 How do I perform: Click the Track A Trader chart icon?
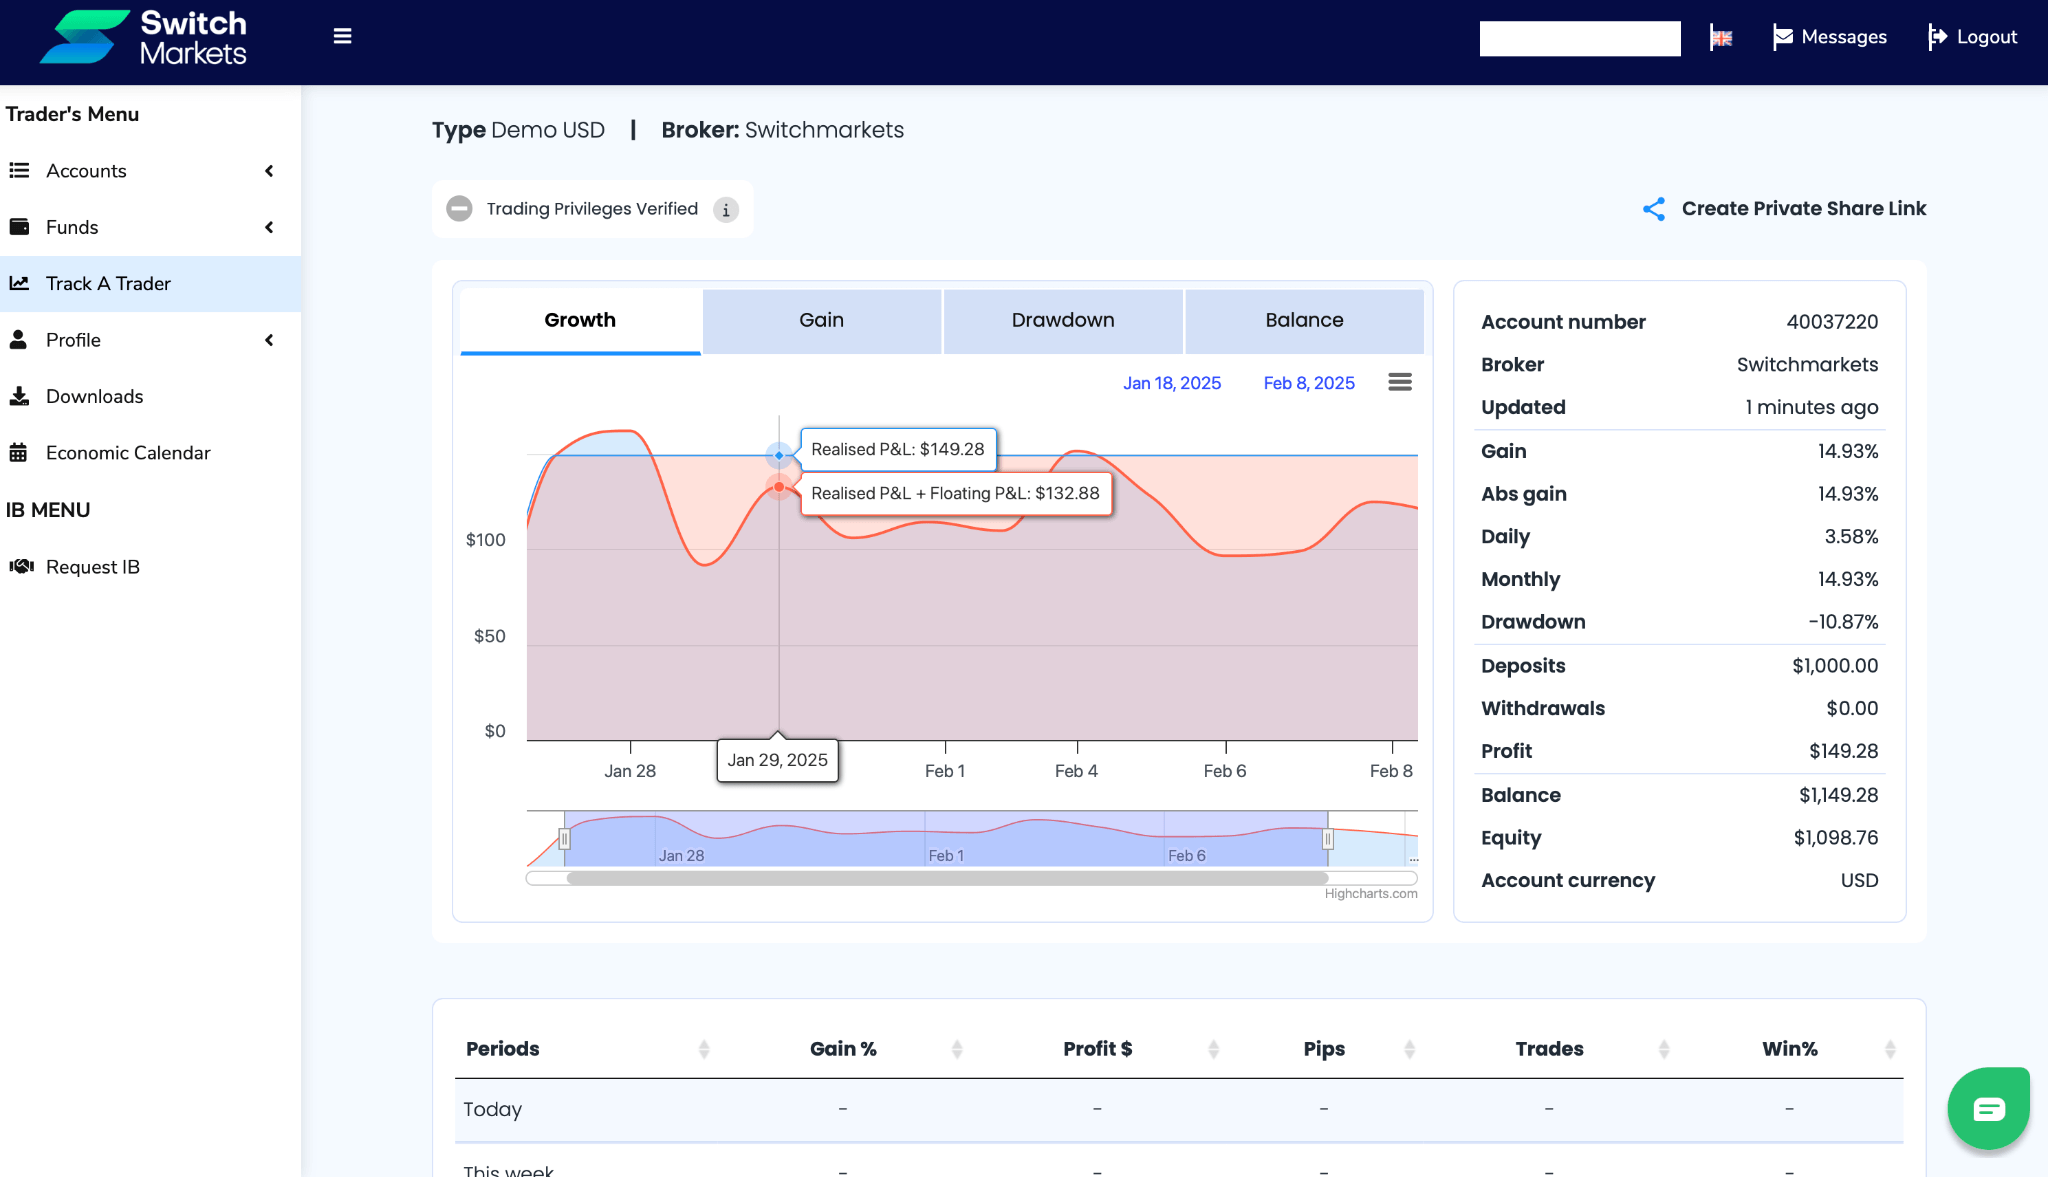click(x=19, y=283)
